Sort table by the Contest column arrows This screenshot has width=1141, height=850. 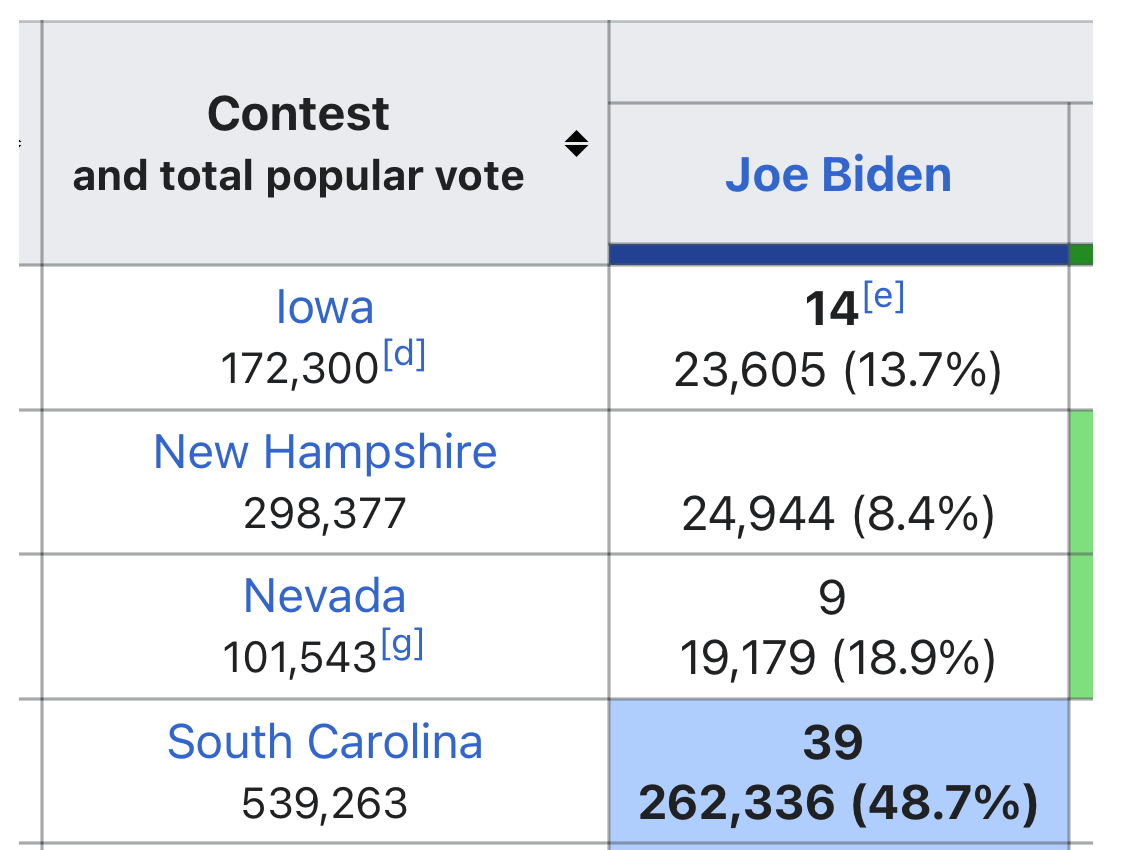[575, 144]
